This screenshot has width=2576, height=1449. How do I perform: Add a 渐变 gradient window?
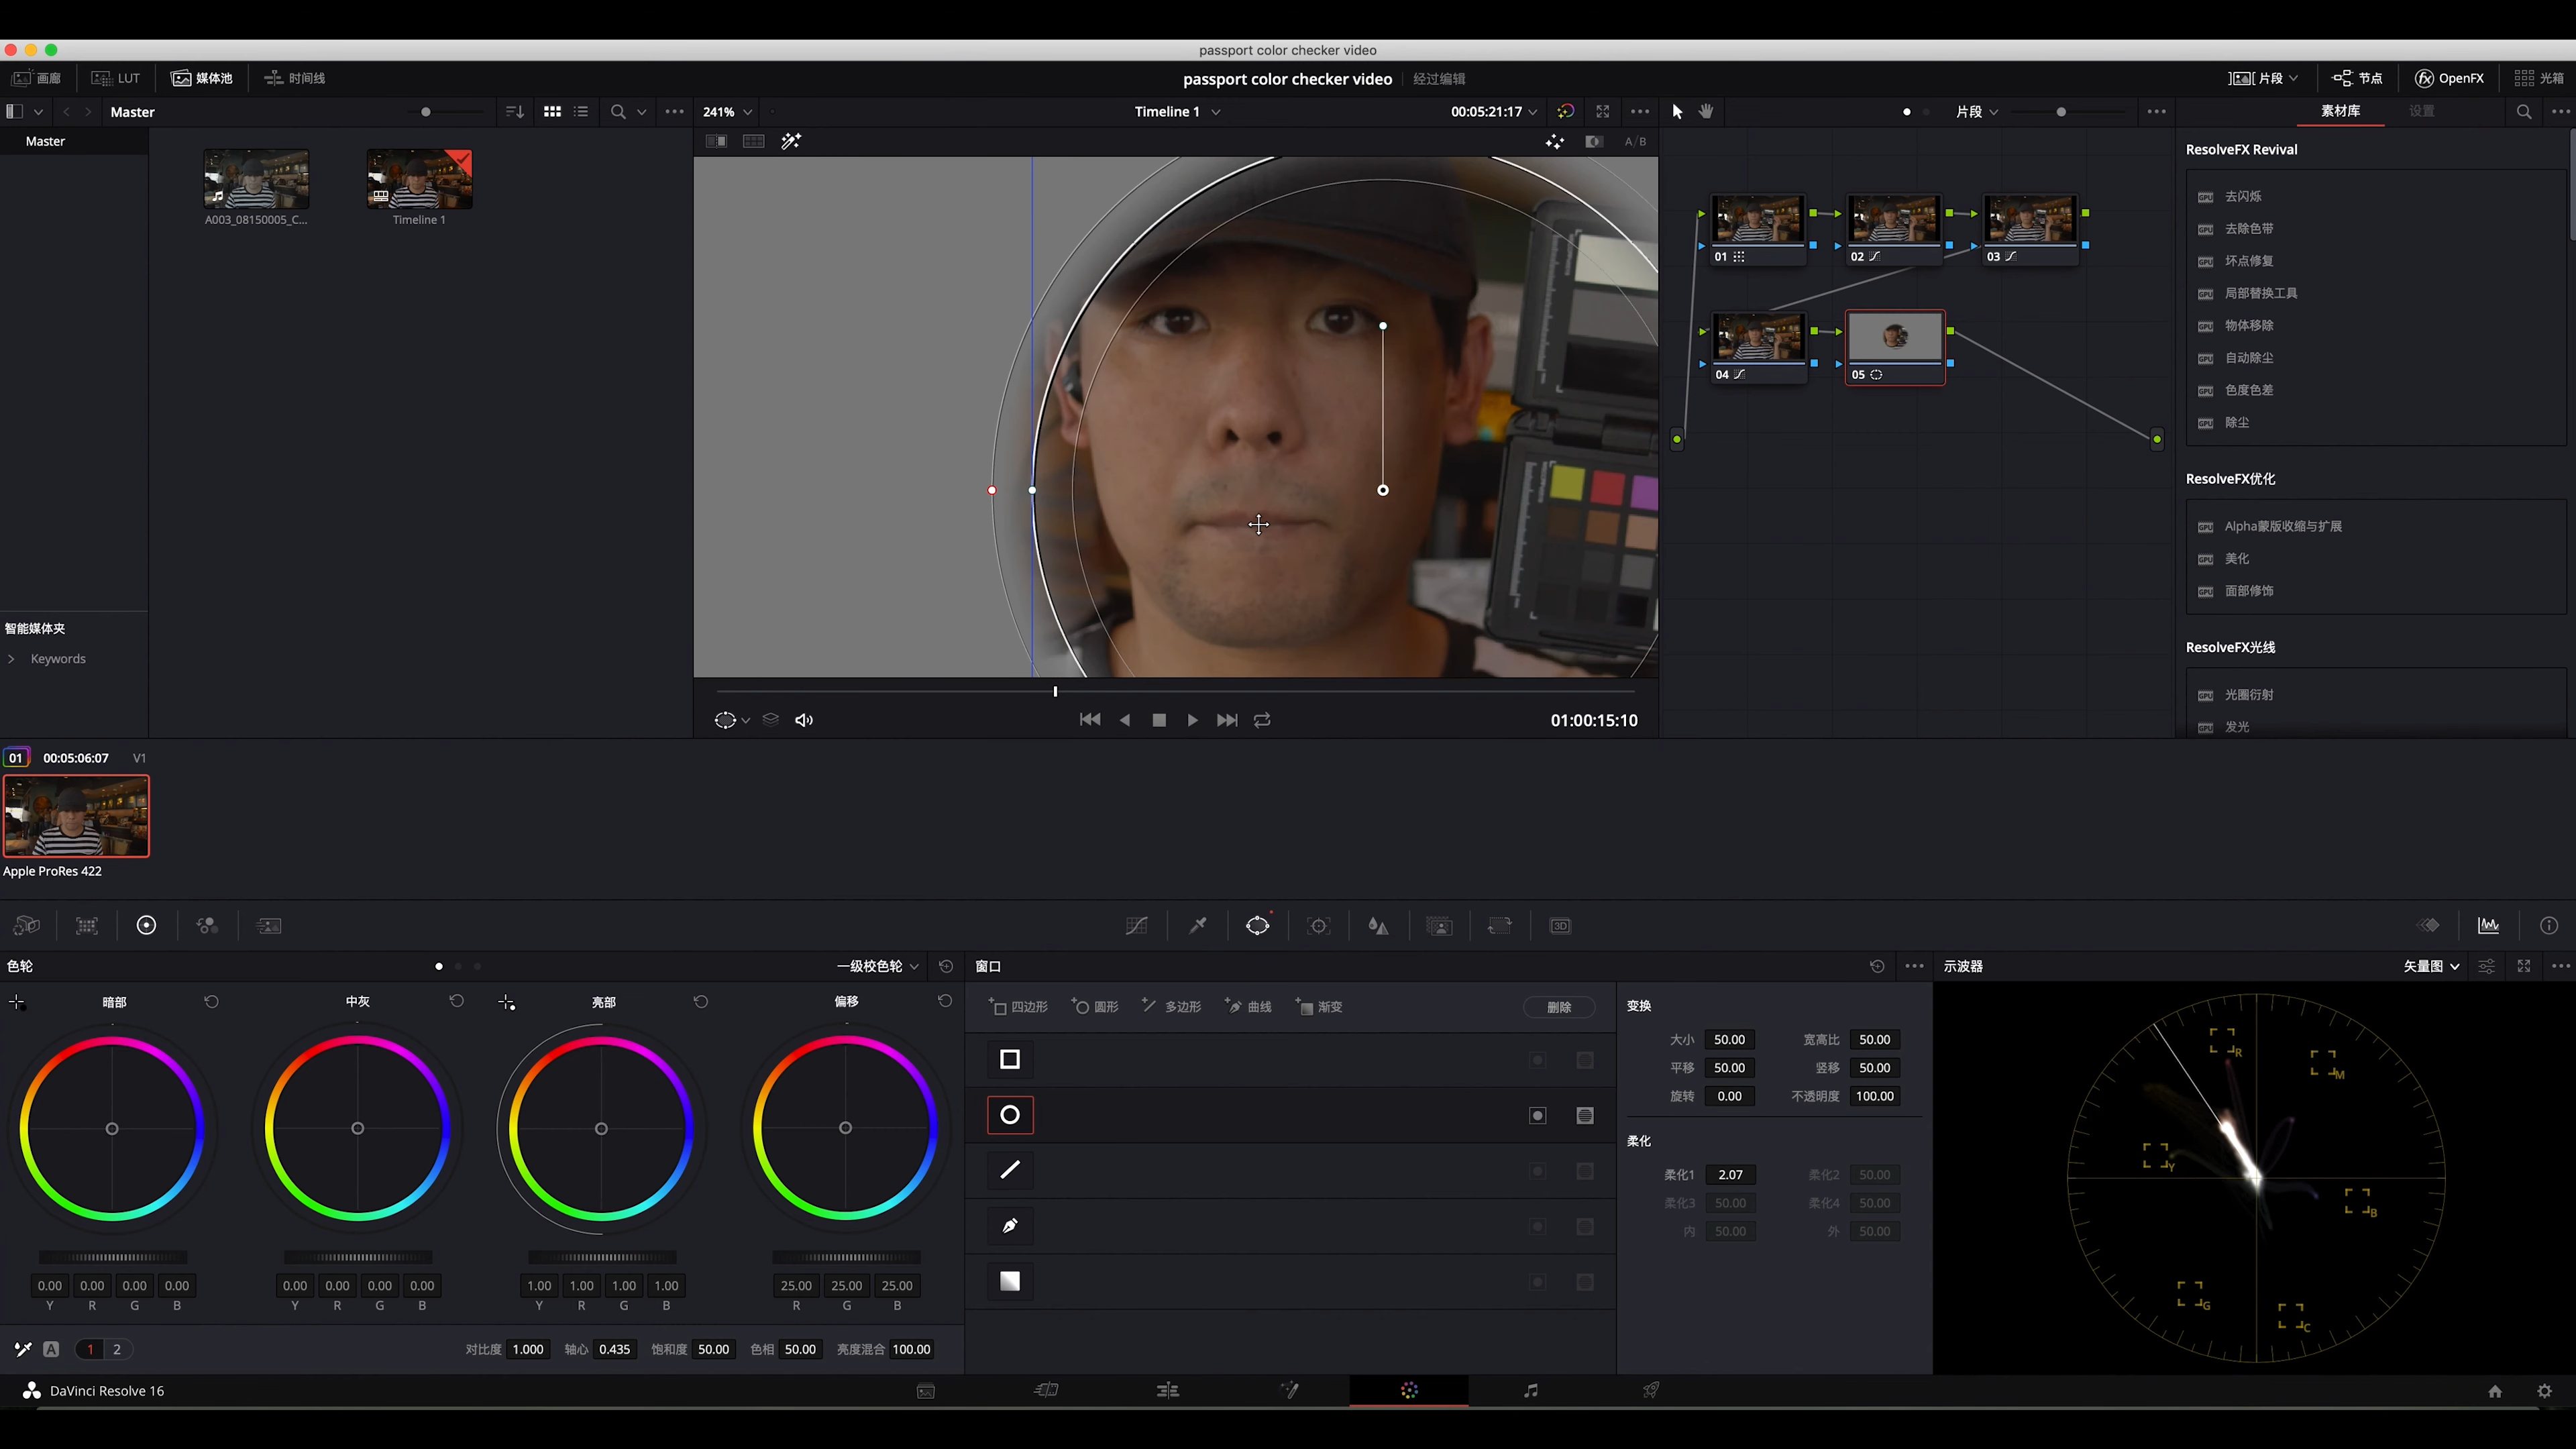tap(1319, 1007)
